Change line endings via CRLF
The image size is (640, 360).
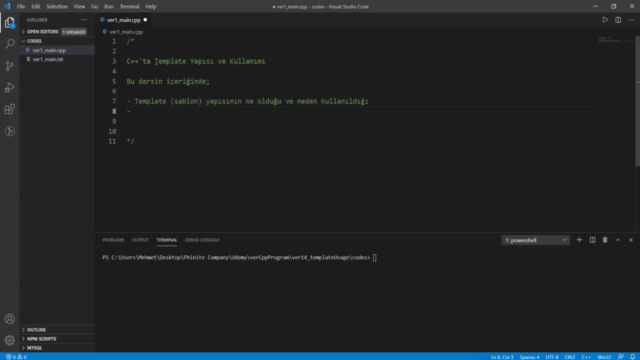[x=570, y=357]
